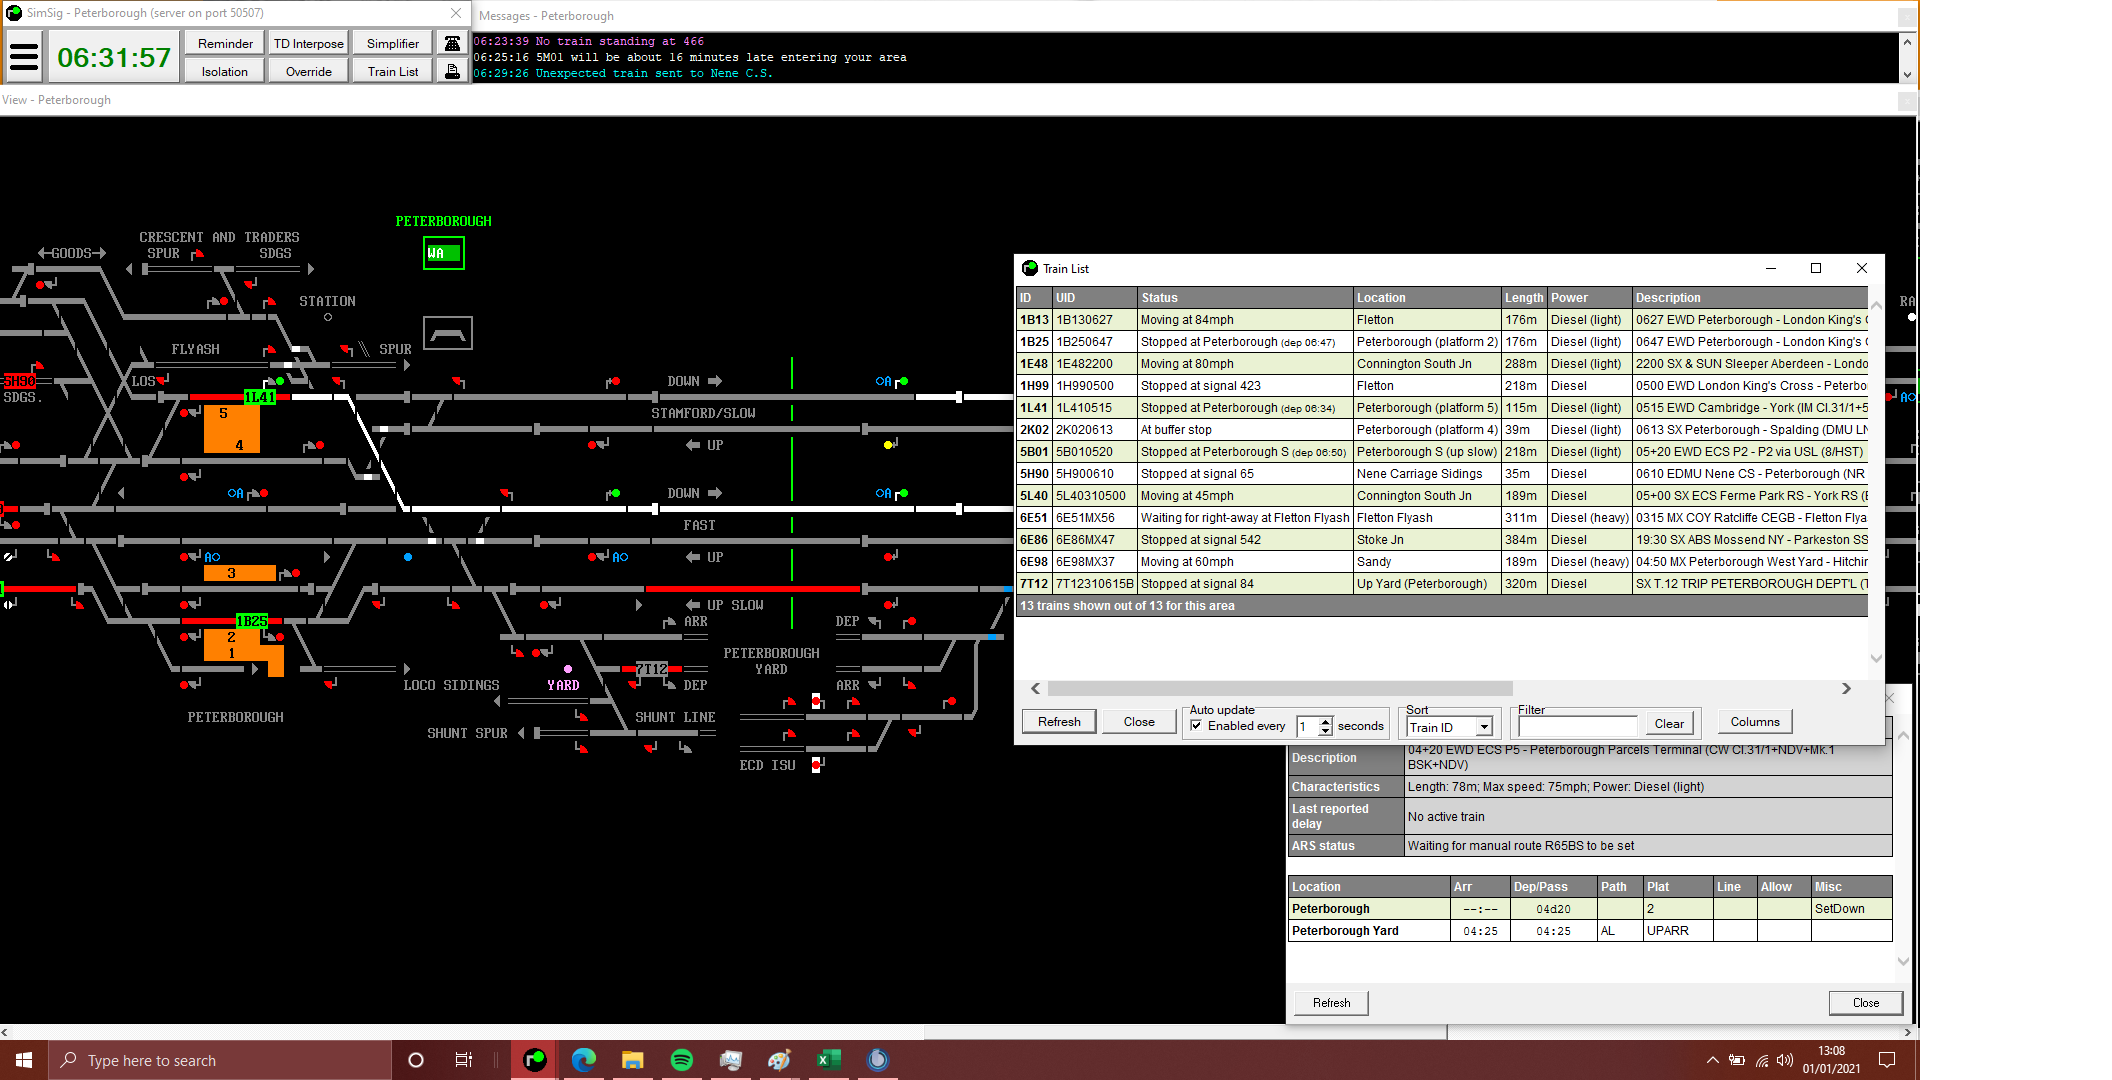Image resolution: width=2112 pixels, height=1080 pixels.
Task: Open the Isolation tool
Action: click(x=225, y=71)
